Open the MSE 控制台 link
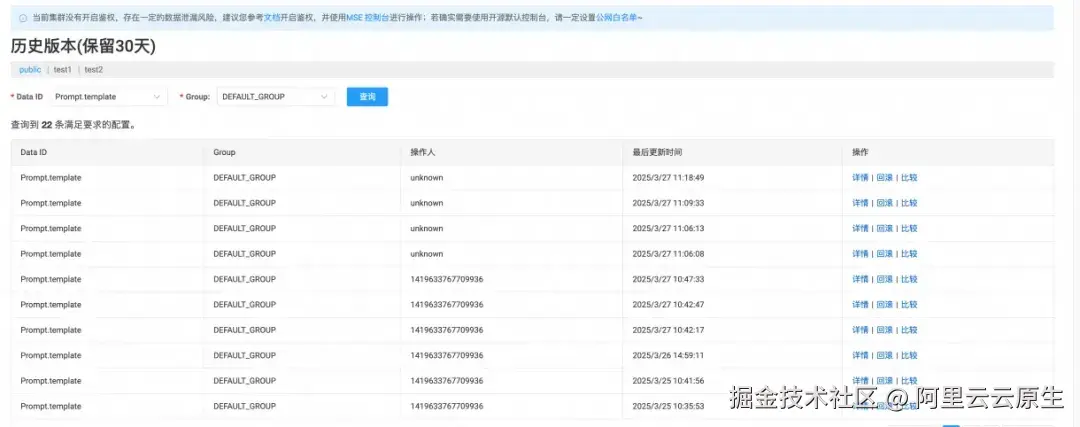 pyautogui.click(x=369, y=18)
